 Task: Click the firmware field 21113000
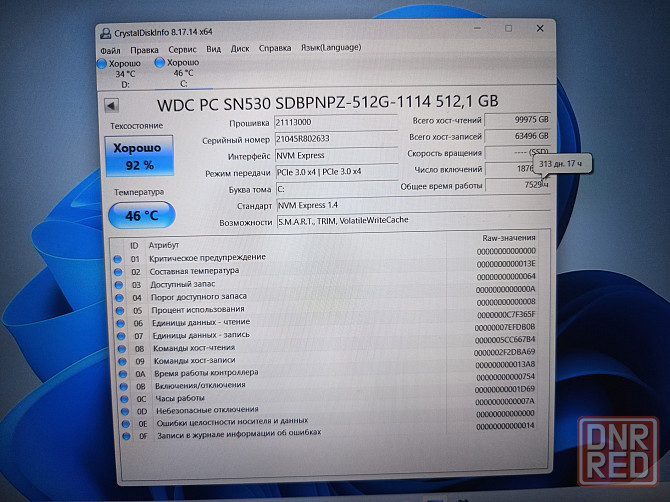click(336, 122)
